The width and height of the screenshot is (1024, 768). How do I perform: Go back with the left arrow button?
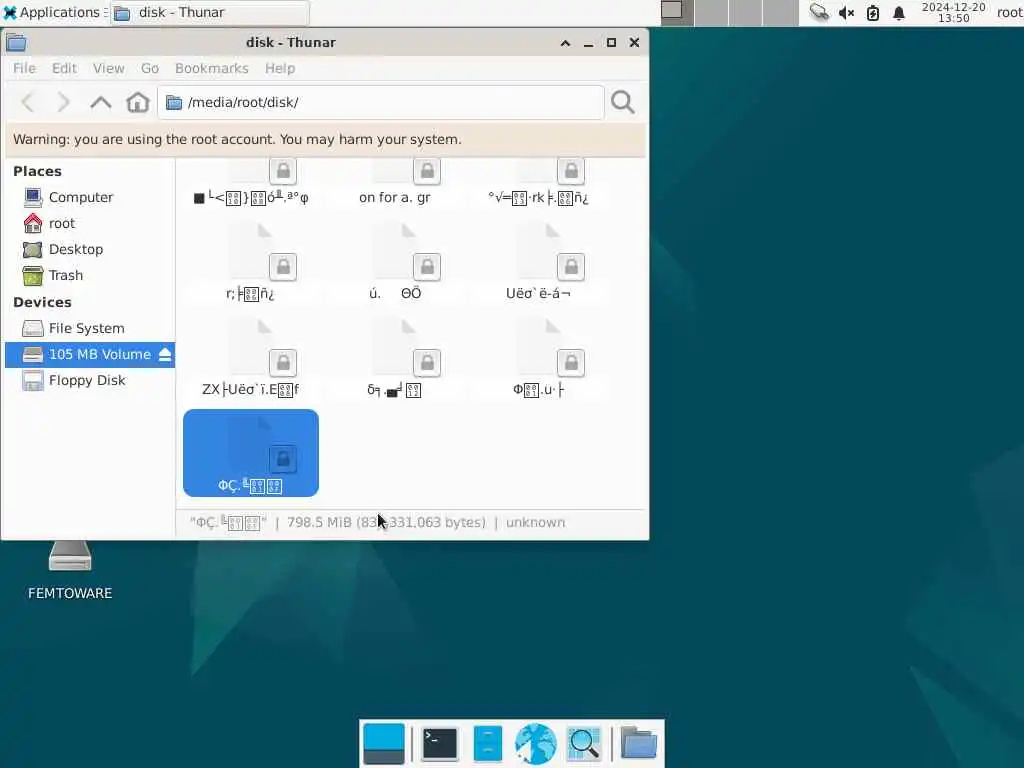27,103
